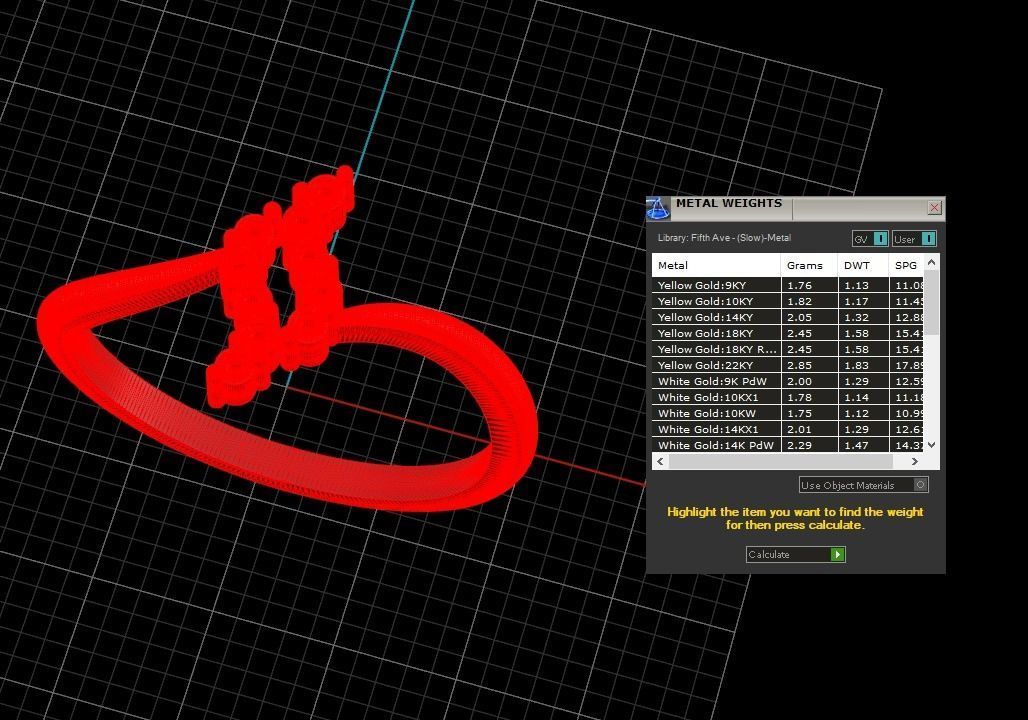Click the Library: Fifth Ave - (Slow)-Metal label
The height and width of the screenshot is (720, 1028).
[724, 238]
